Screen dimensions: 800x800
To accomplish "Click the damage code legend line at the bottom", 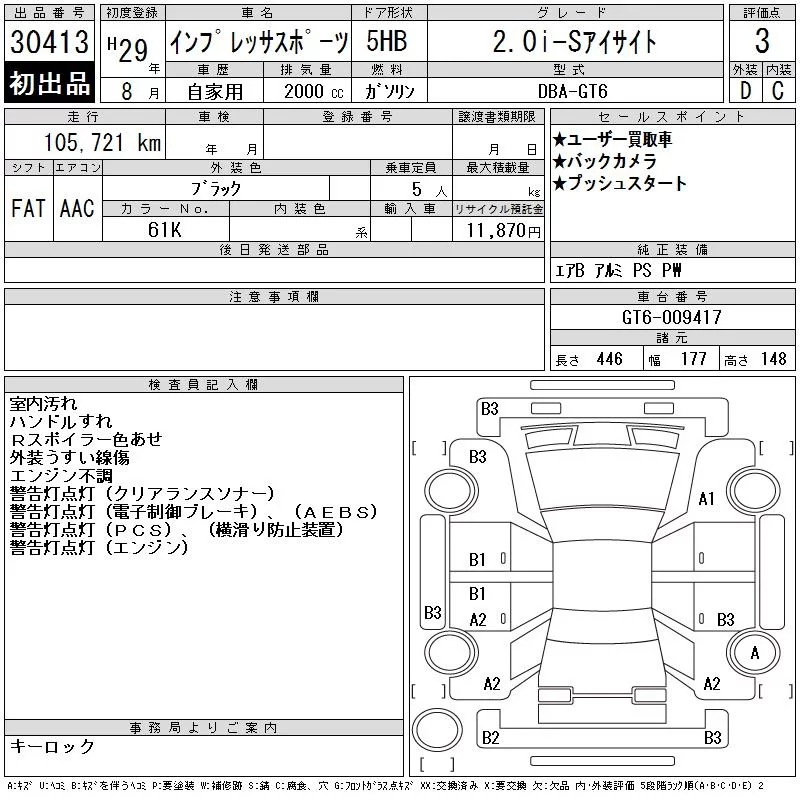I will [386, 786].
